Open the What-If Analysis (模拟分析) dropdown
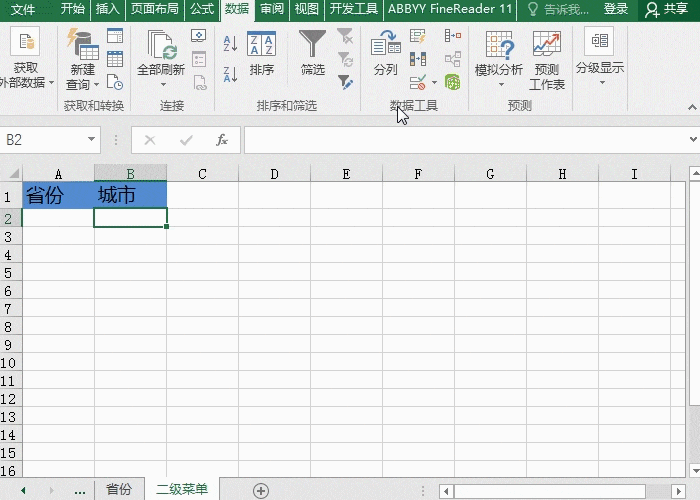 click(499, 59)
